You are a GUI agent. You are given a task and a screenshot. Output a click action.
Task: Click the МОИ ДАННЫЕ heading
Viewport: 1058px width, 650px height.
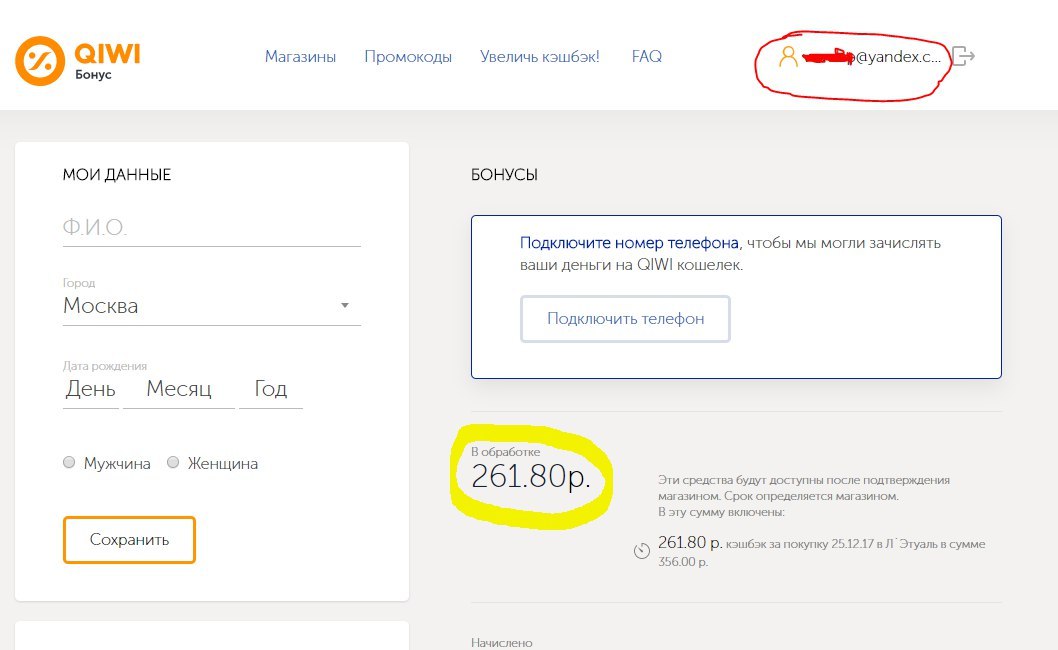point(117,175)
